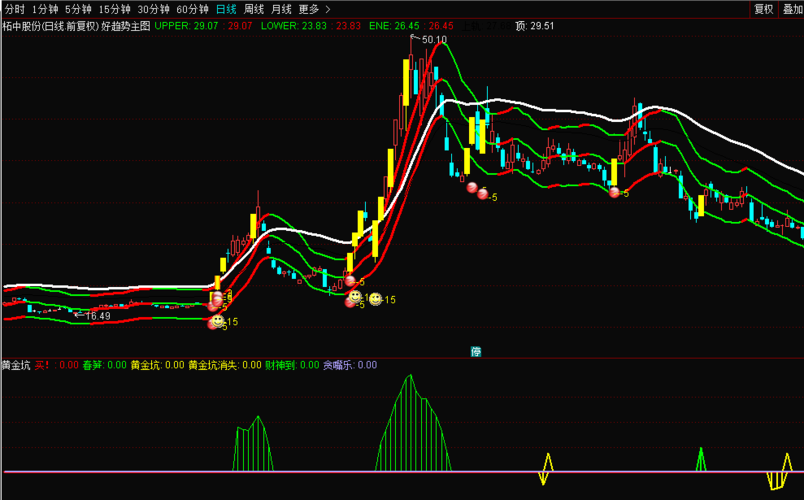Screen dimensions: 804x500
Task: Click the 好趋势主图 indicator name
Action: pos(126,26)
